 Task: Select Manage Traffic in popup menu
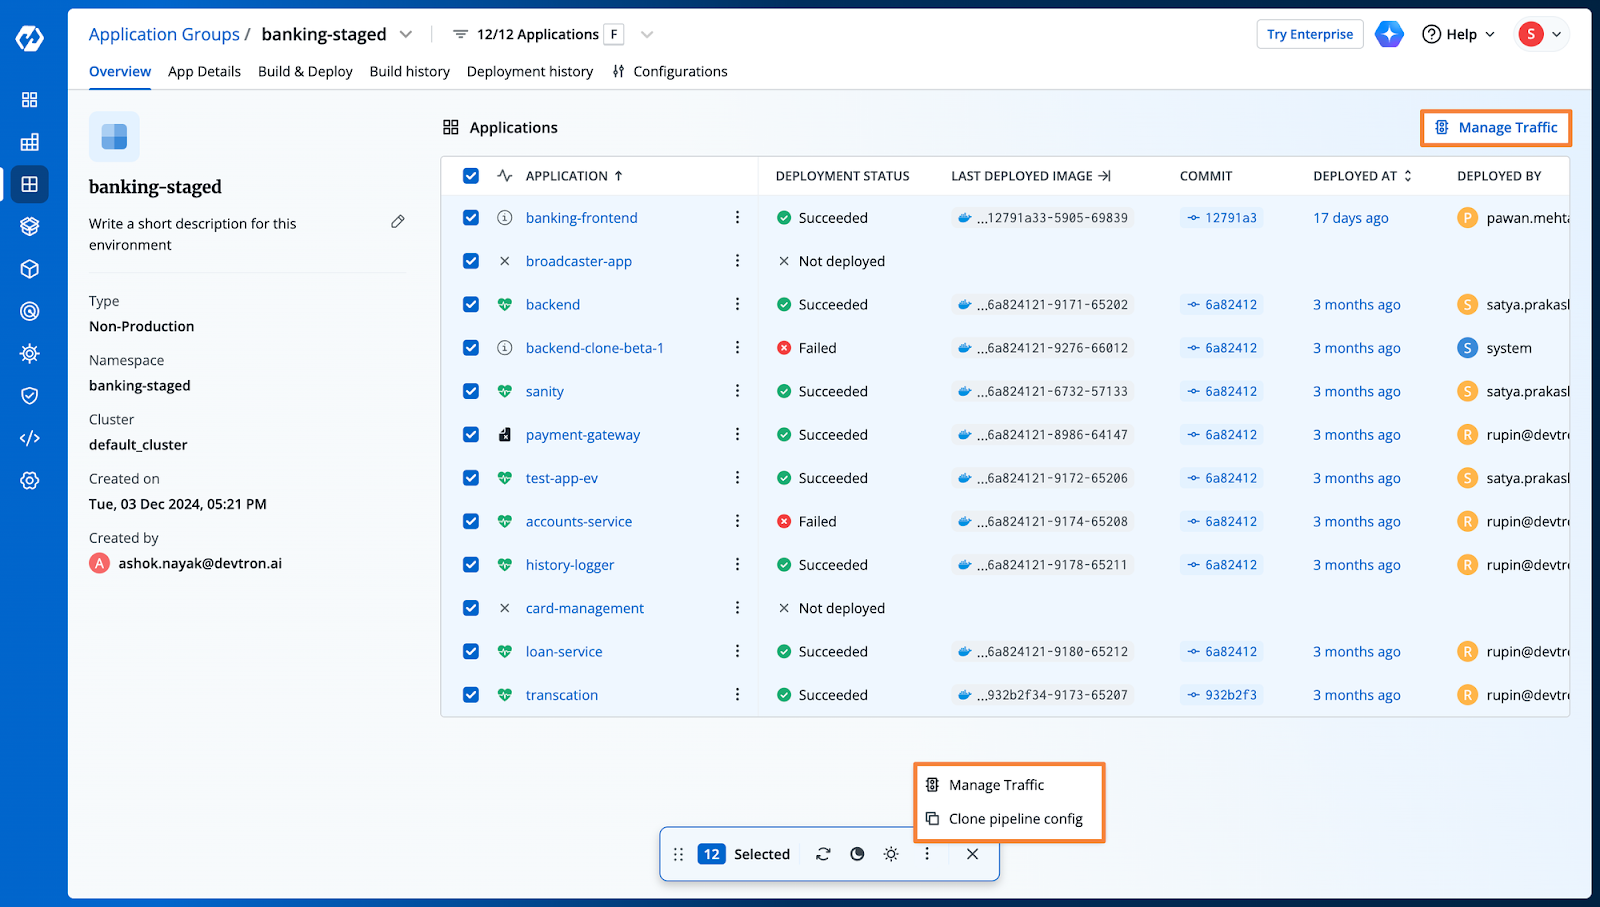1009,785
